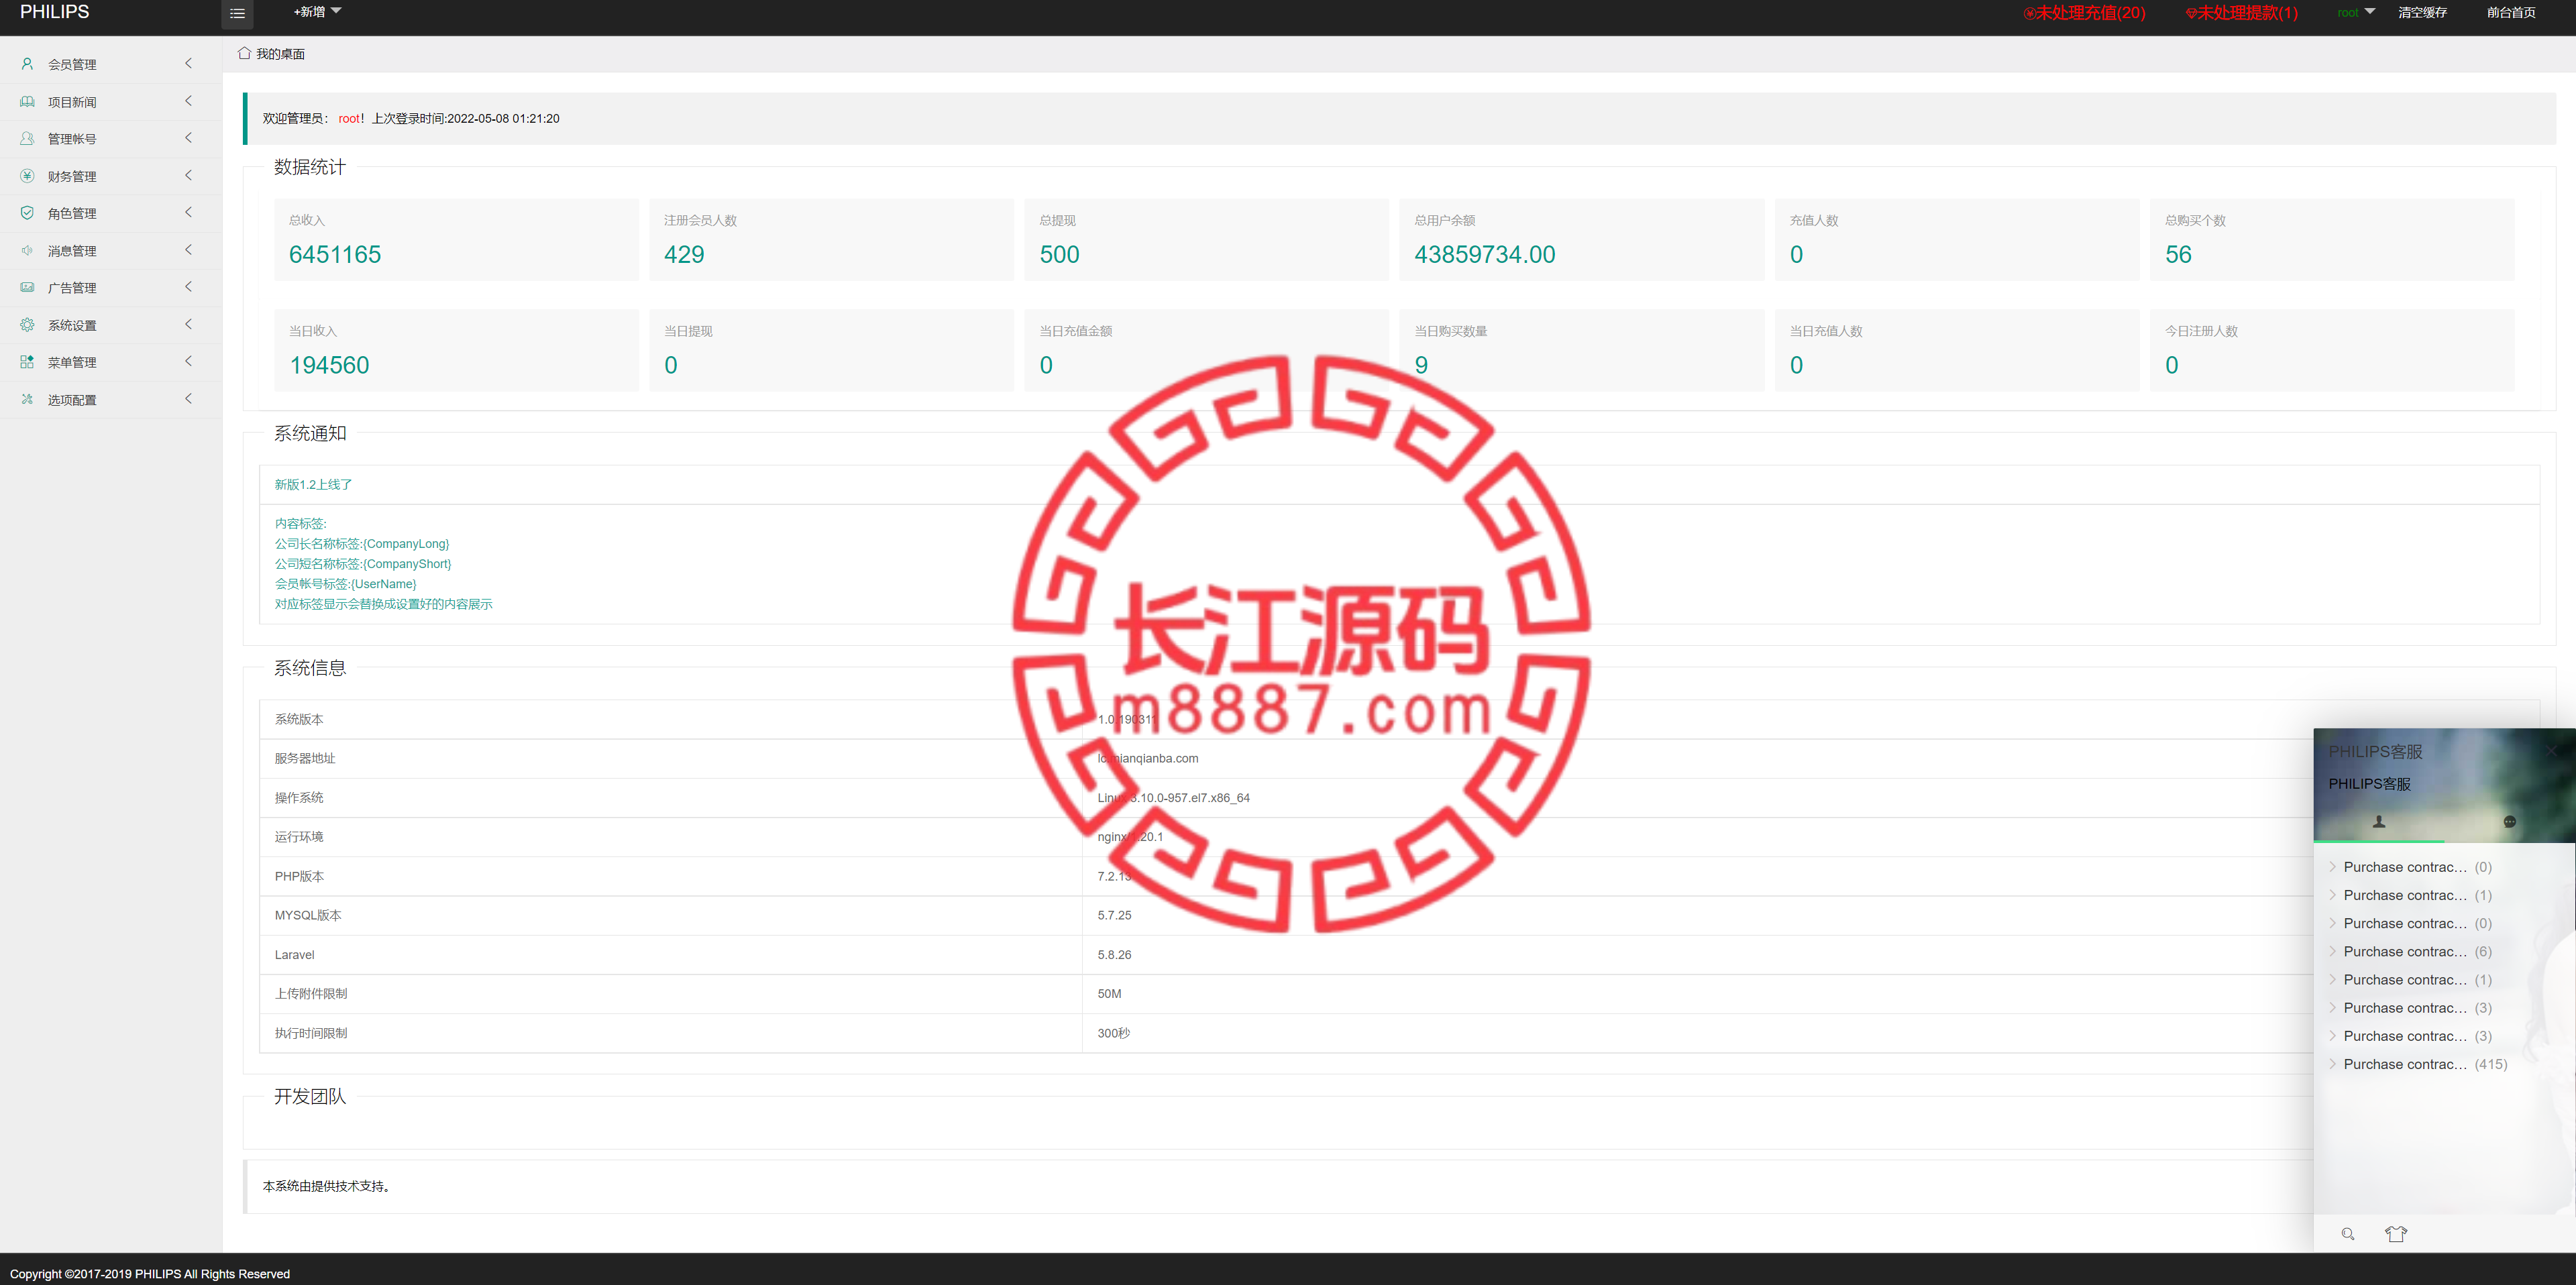Image resolution: width=2576 pixels, height=1285 pixels.
Task: Expand the Purchase contract group showing (6)
Action: 2410,951
